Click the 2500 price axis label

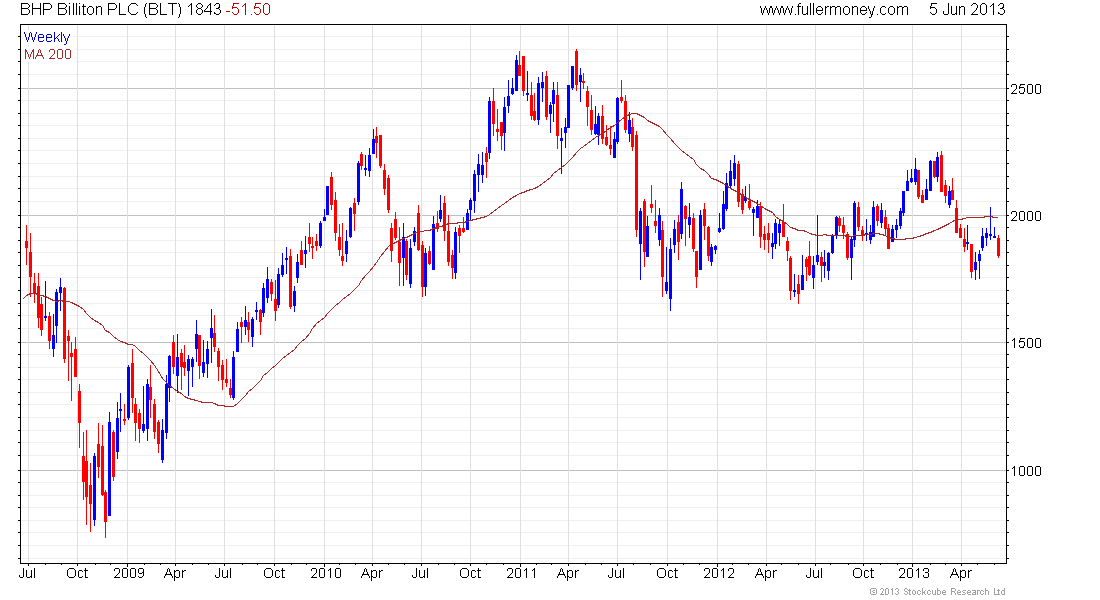1026,89
